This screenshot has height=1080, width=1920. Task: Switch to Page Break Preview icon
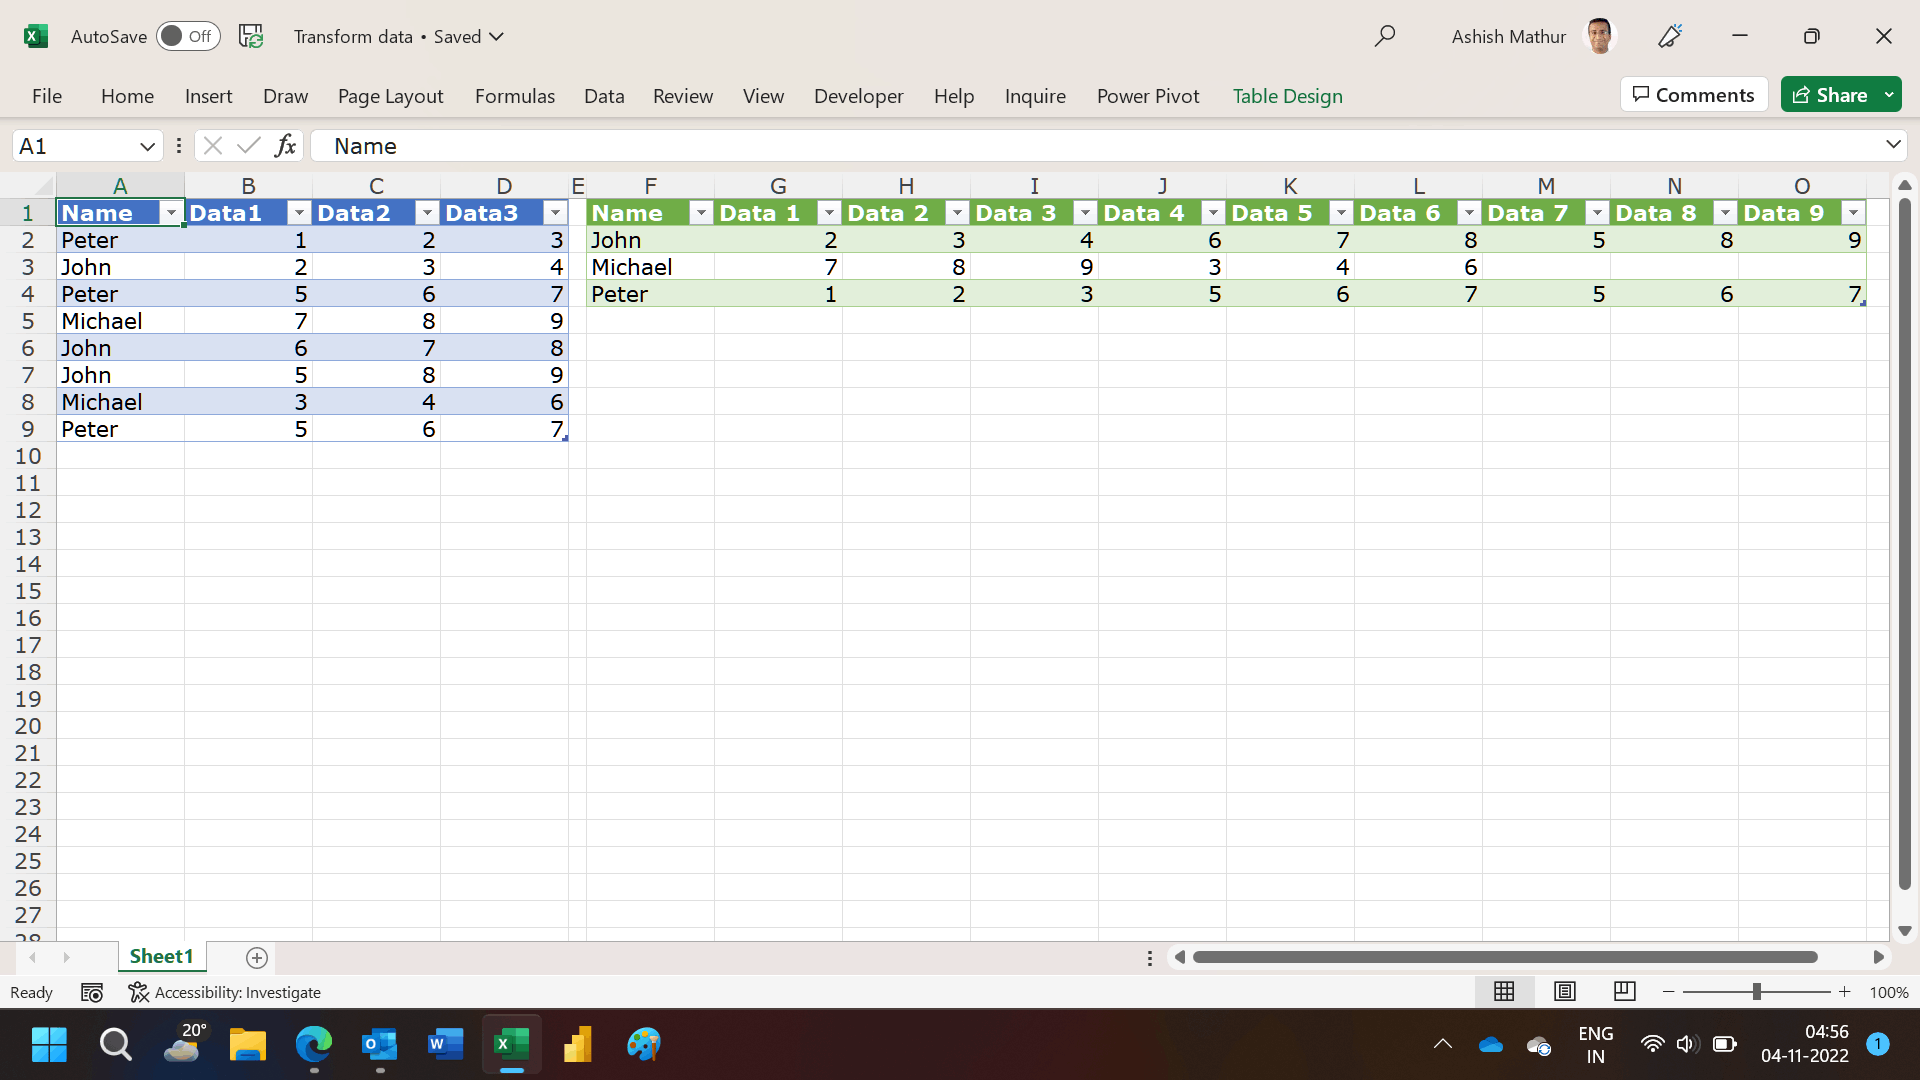pyautogui.click(x=1625, y=992)
